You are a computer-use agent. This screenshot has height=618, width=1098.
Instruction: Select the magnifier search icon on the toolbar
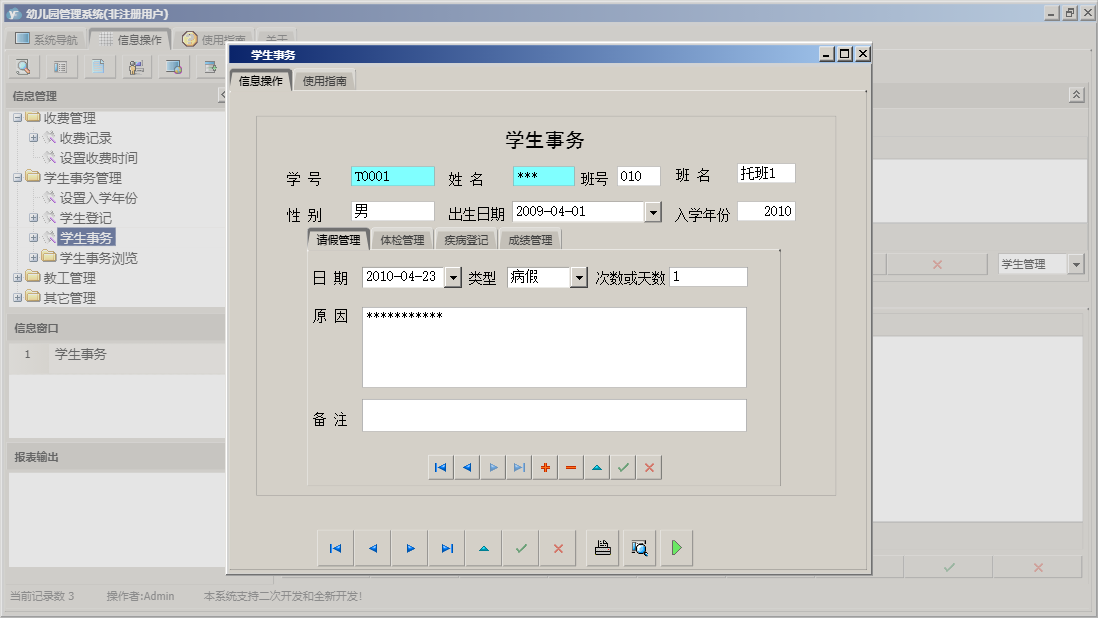click(x=22, y=66)
